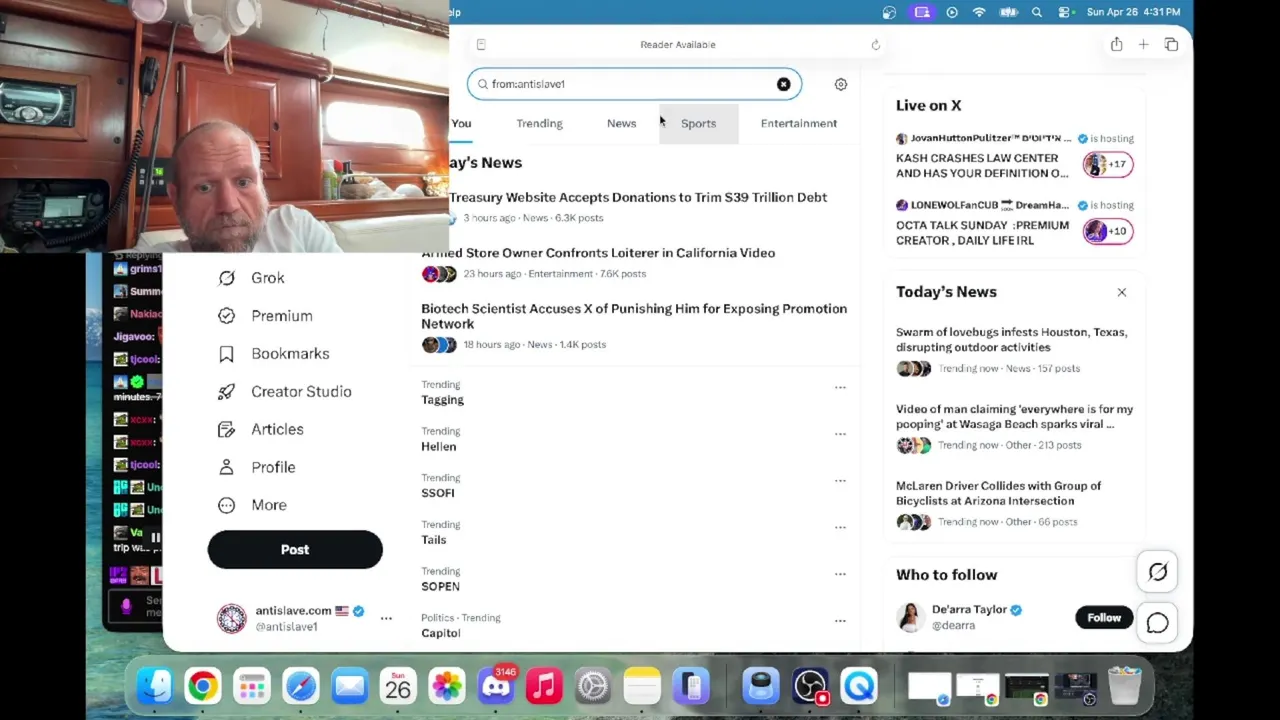Viewport: 1280px width, 720px height.
Task: Open Wi-Fi menu in menu bar
Action: click(x=979, y=12)
